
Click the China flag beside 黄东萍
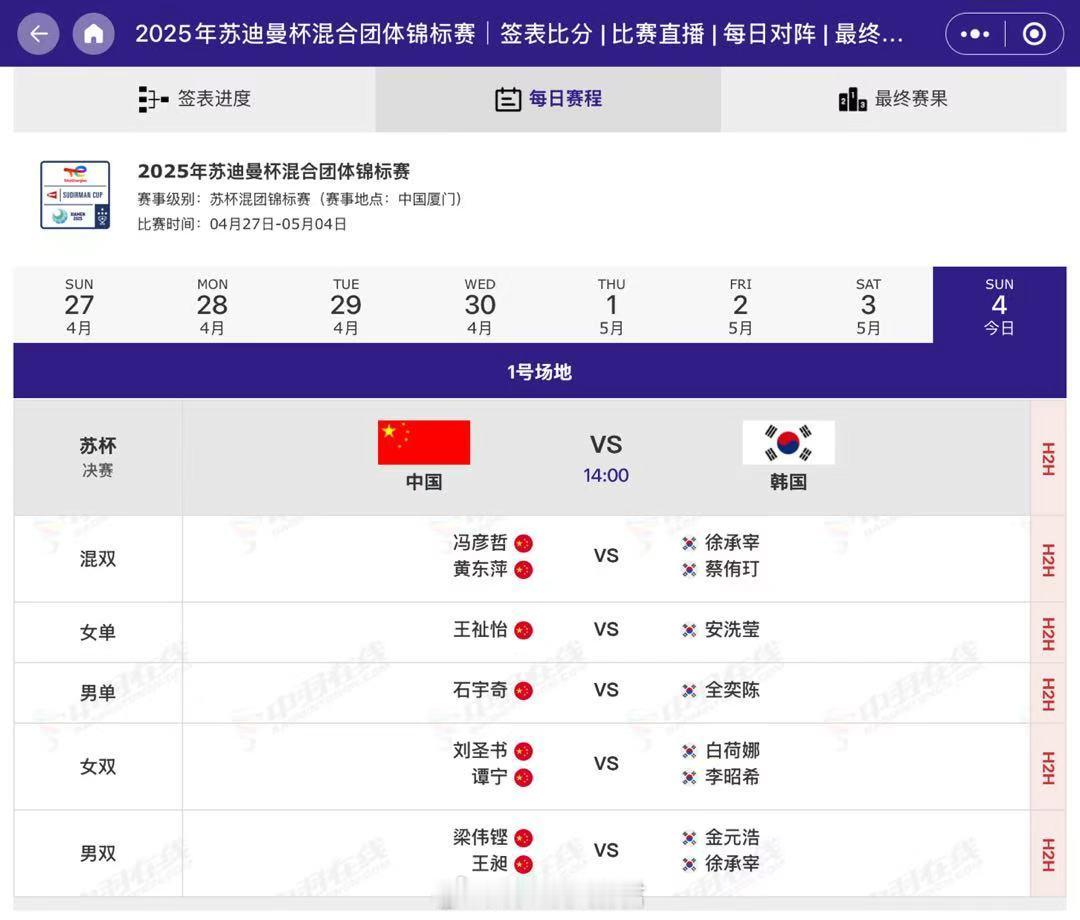coord(523,570)
